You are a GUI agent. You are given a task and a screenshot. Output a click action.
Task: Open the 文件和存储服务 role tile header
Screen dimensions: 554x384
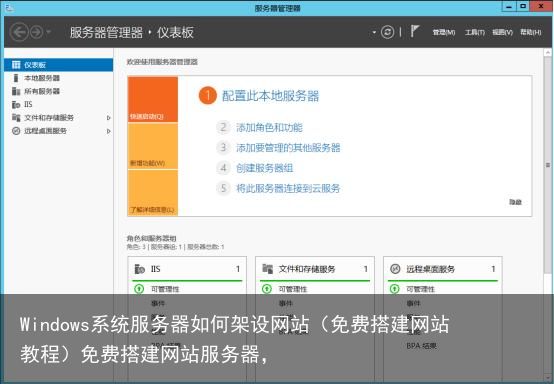315,269
